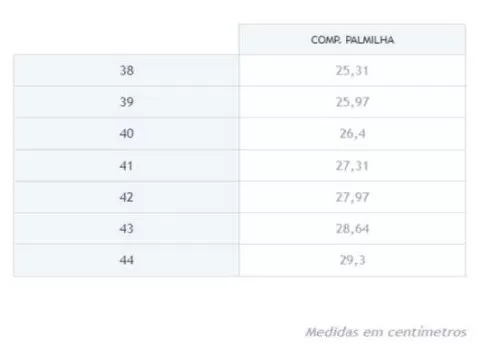Click the 27,97 insole length value
The image size is (480, 360).
click(352, 197)
